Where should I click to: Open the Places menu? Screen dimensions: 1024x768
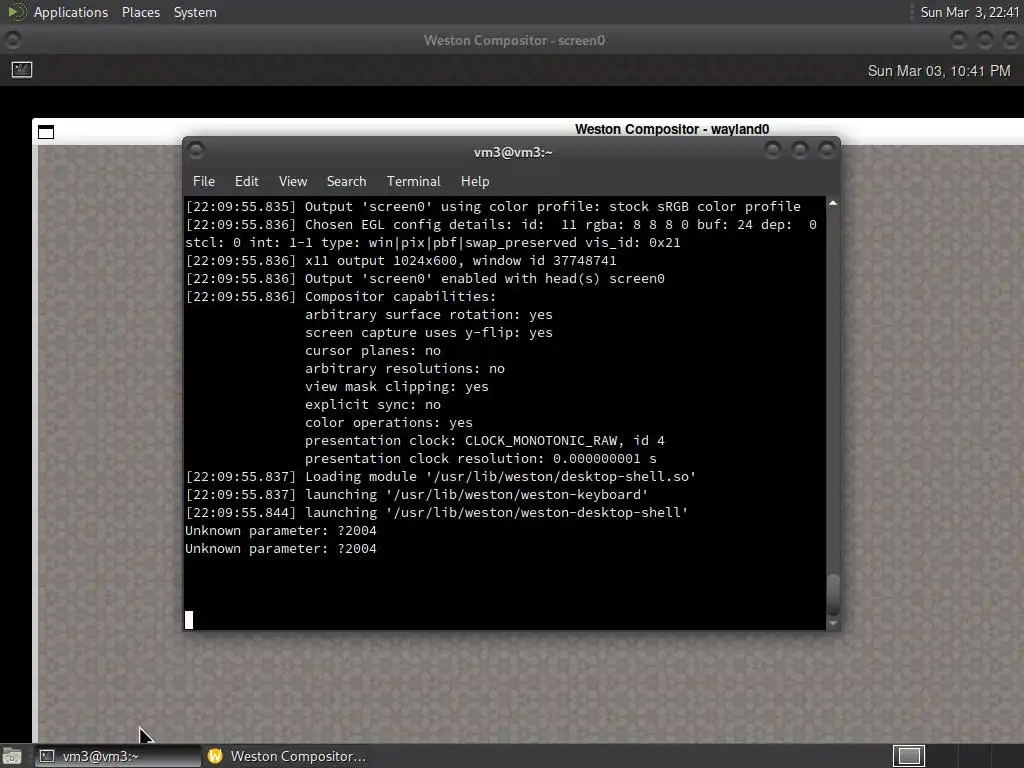140,12
